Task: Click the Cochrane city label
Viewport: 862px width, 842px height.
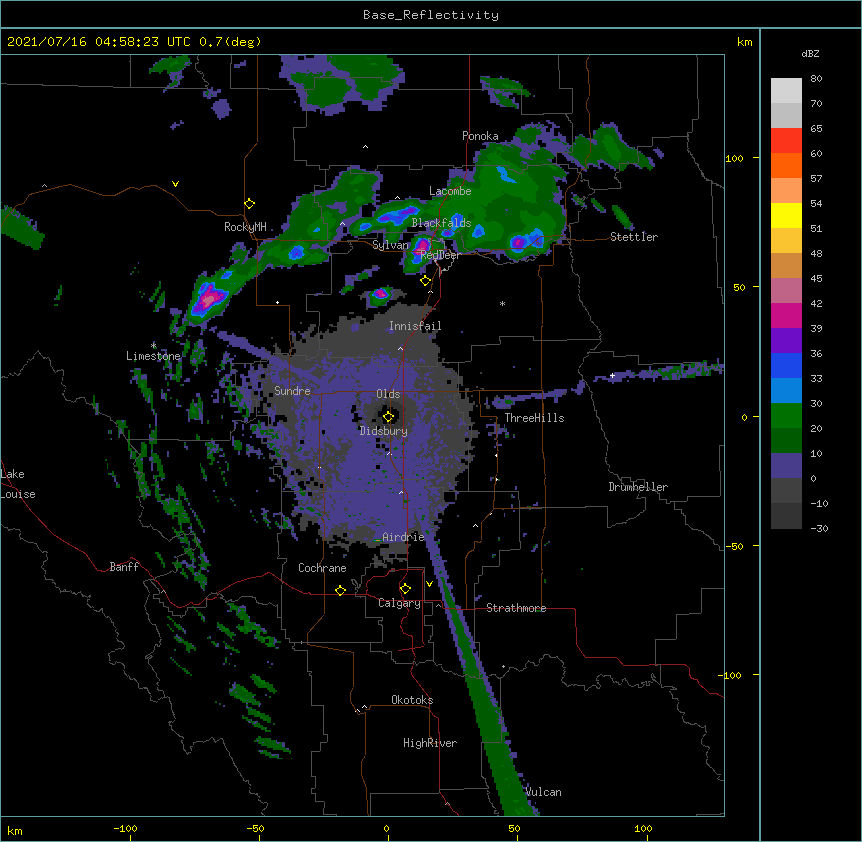Action: pos(322,568)
